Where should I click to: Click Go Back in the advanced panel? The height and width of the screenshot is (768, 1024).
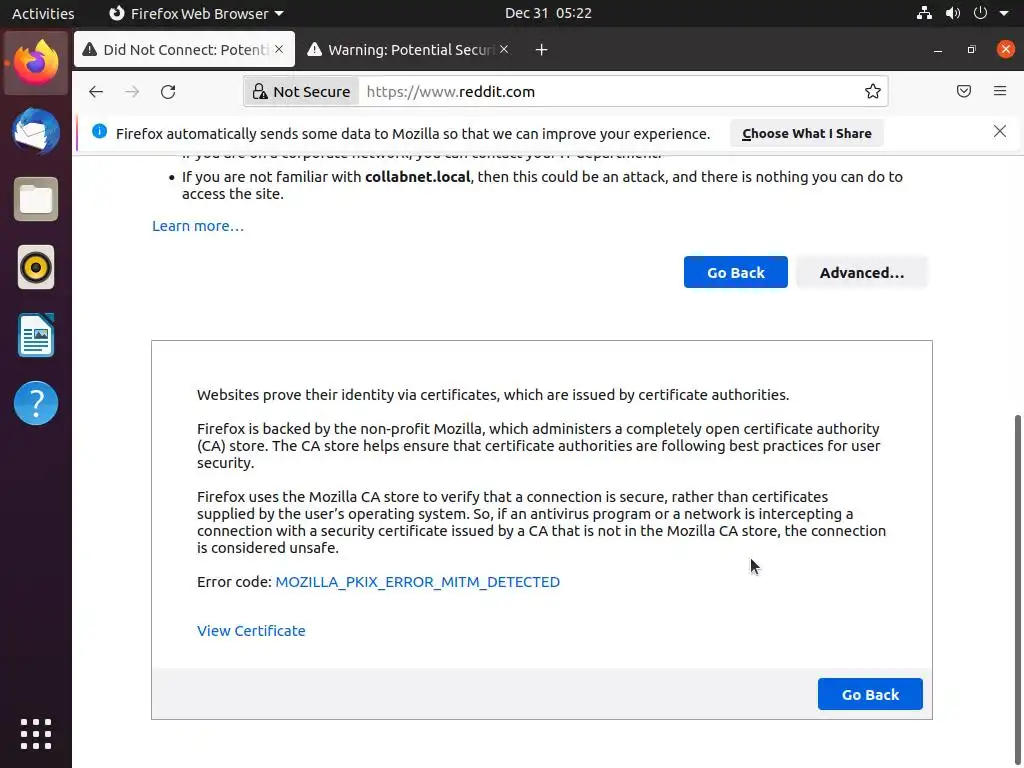870,694
